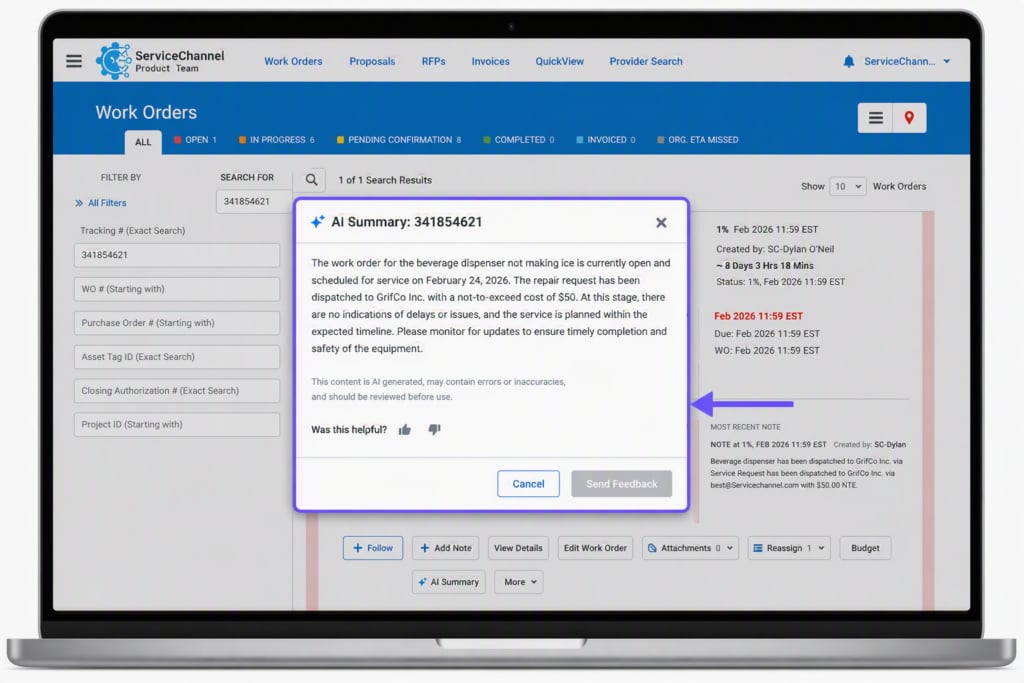Show COMPLETED work orders tab
This screenshot has height=683, width=1024.
tap(519, 140)
